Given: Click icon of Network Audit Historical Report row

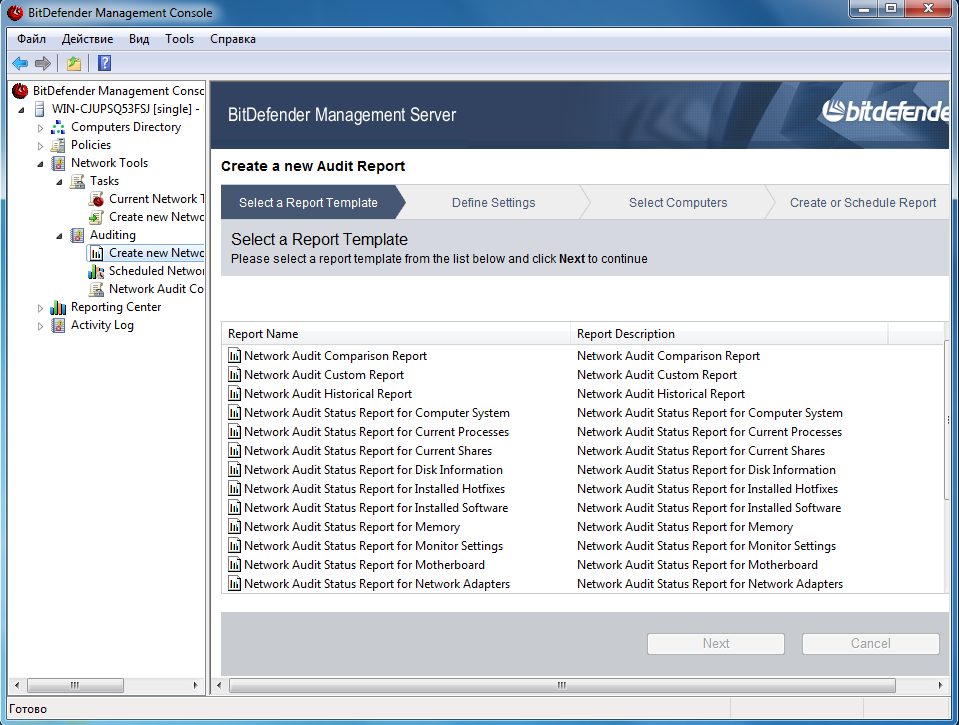Looking at the screenshot, I should coord(234,393).
